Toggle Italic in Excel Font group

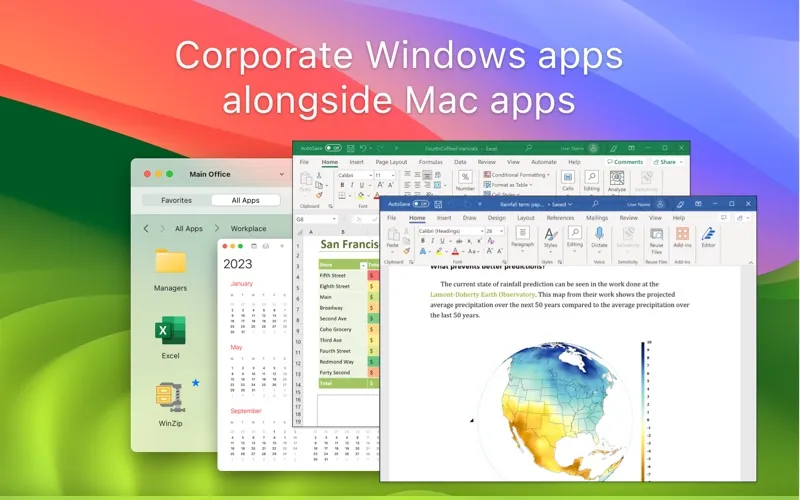(352, 185)
